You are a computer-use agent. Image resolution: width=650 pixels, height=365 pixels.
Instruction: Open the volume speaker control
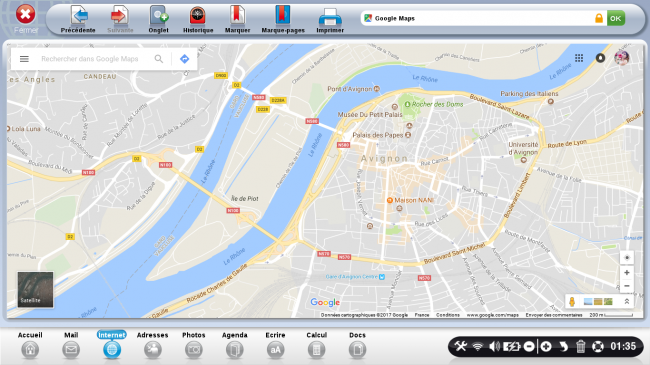(x=494, y=346)
